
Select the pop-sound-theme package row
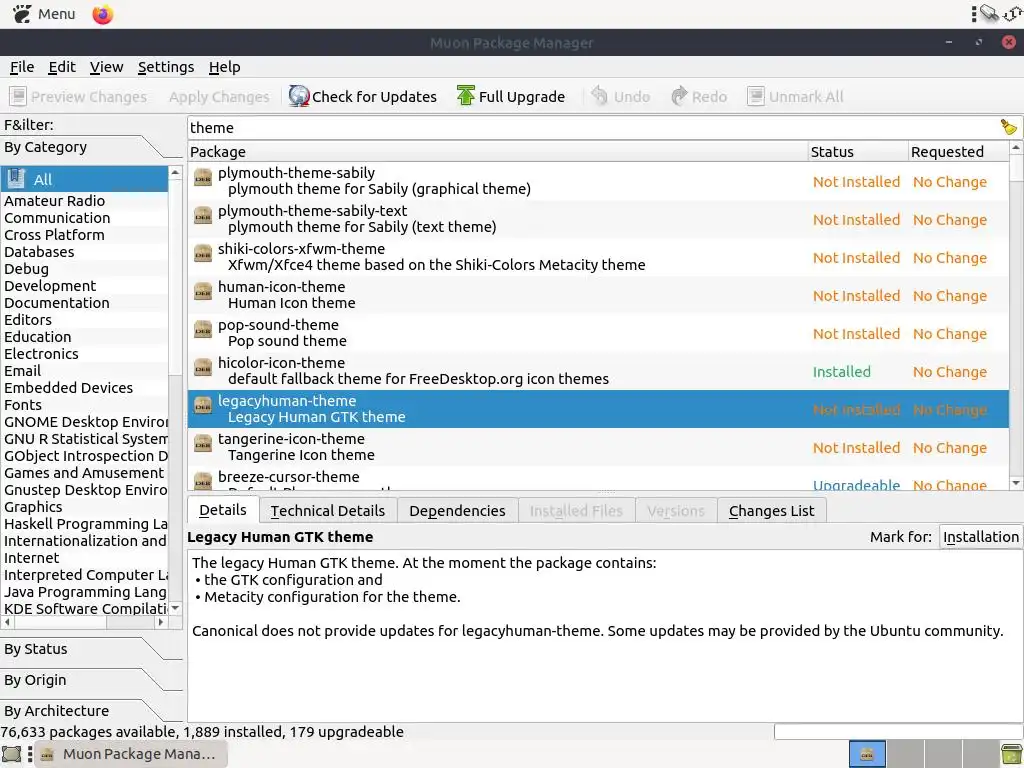coord(598,333)
